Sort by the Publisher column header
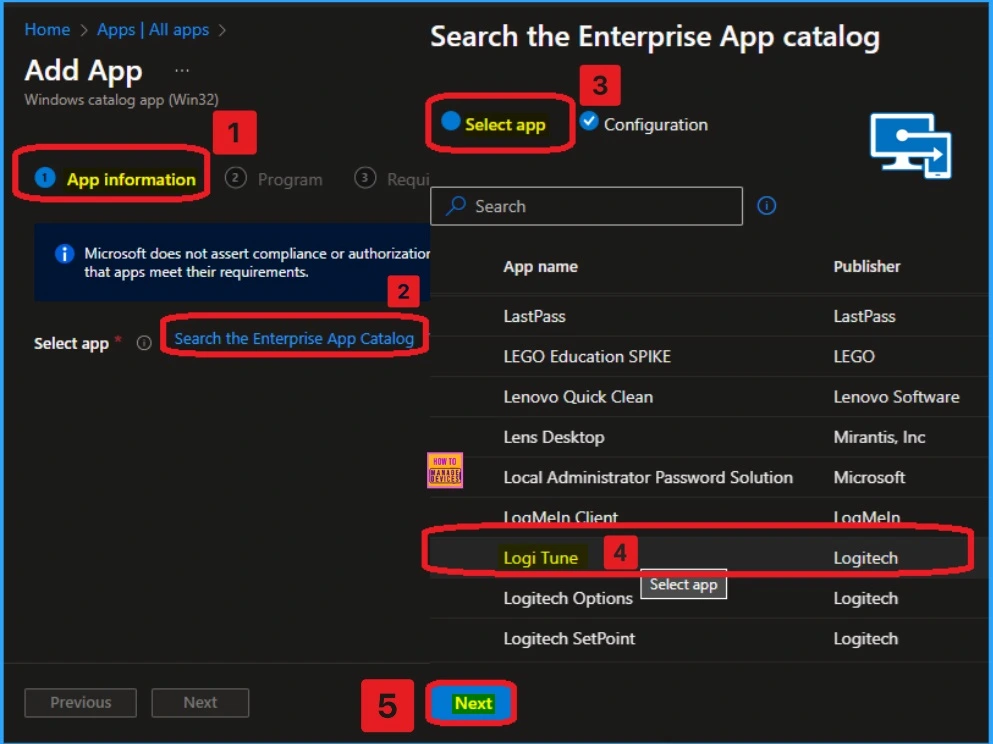Viewport: 993px width, 744px height. 866,267
